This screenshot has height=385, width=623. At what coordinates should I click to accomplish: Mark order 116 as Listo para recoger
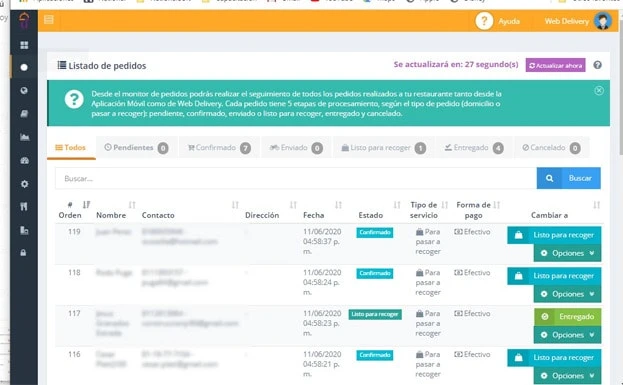pyautogui.click(x=554, y=358)
